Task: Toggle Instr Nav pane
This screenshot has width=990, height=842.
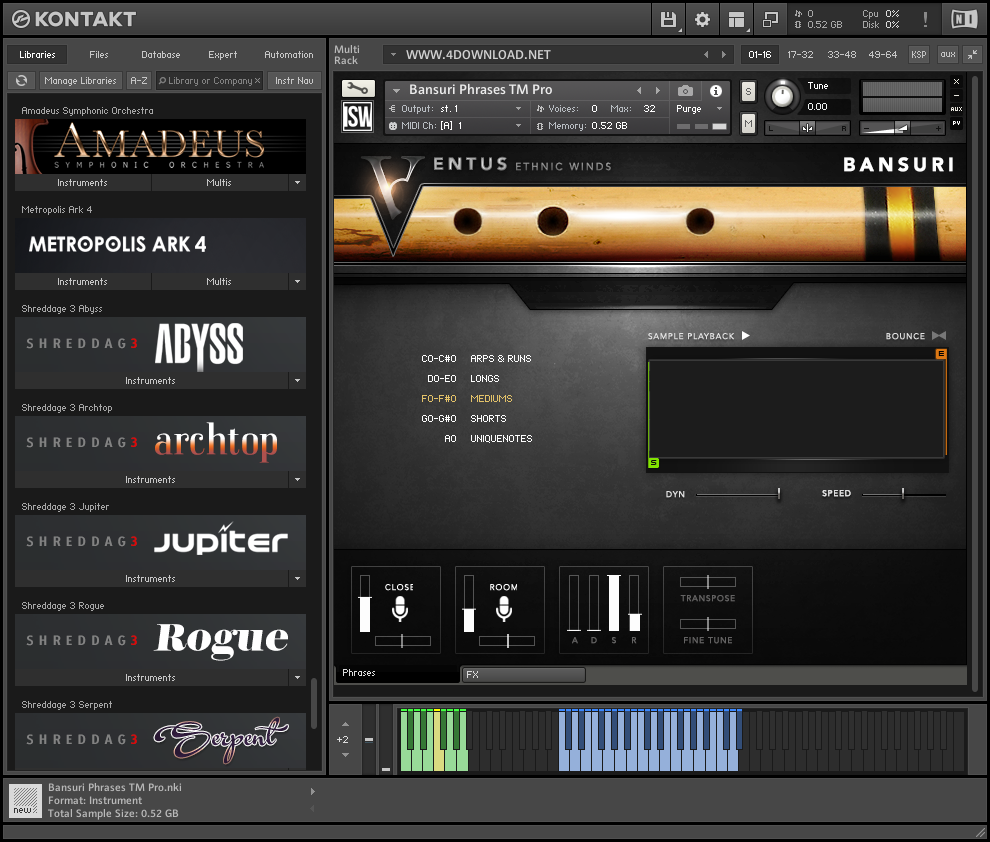Action: click(x=294, y=81)
